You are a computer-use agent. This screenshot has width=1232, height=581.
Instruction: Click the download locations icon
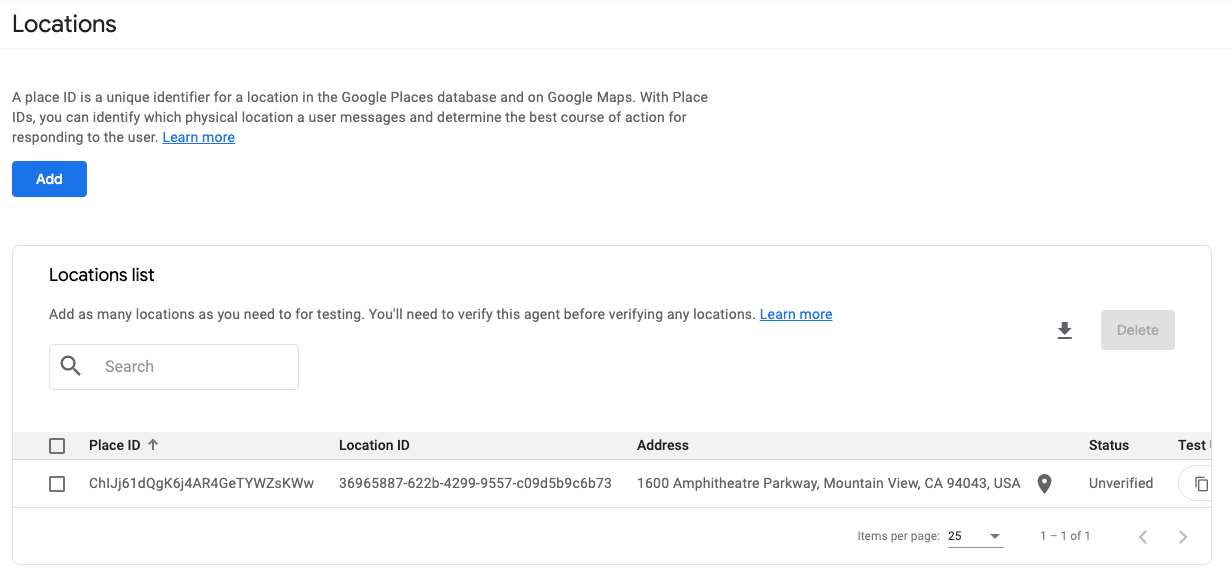[1065, 330]
